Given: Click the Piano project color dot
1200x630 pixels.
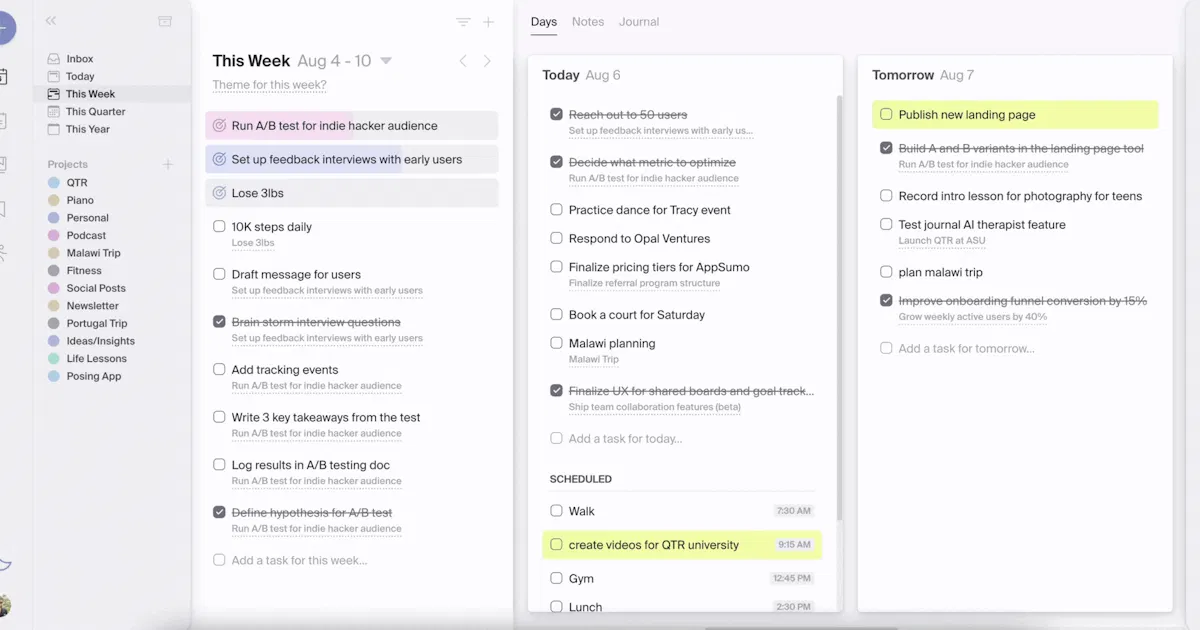Looking at the screenshot, I should pyautogui.click(x=54, y=200).
